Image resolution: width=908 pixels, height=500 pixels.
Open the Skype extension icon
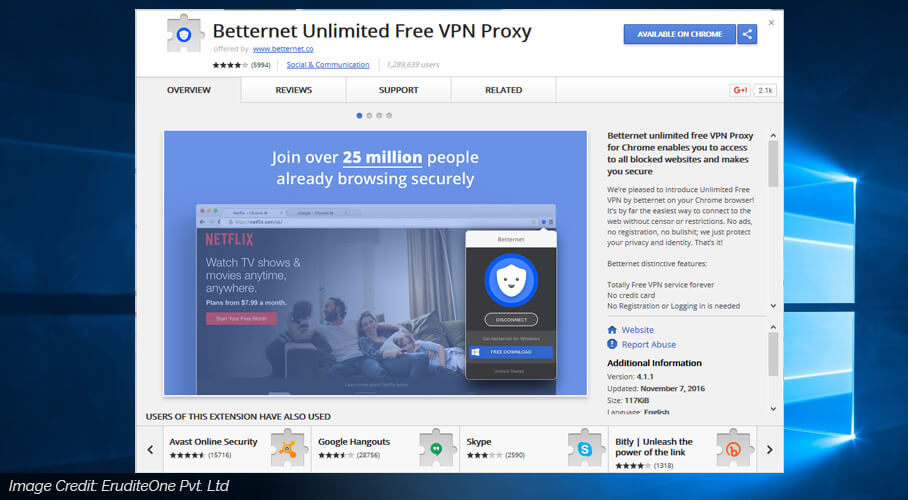click(585, 448)
